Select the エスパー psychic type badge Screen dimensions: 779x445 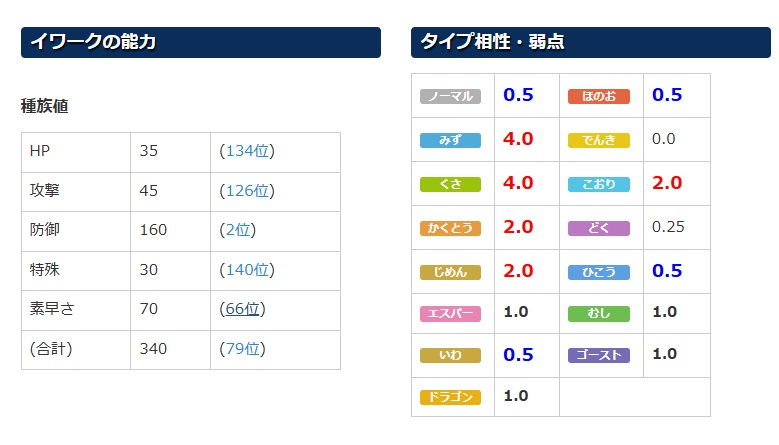click(450, 314)
